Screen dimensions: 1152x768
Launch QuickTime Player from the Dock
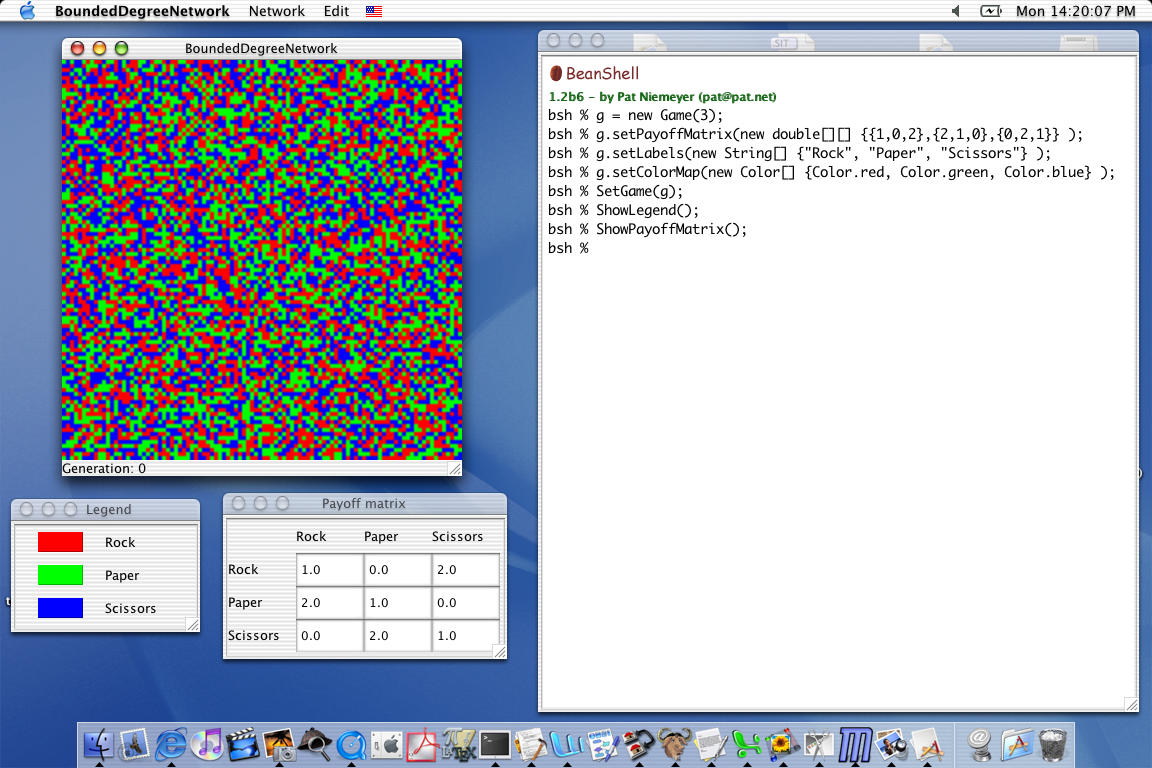351,744
